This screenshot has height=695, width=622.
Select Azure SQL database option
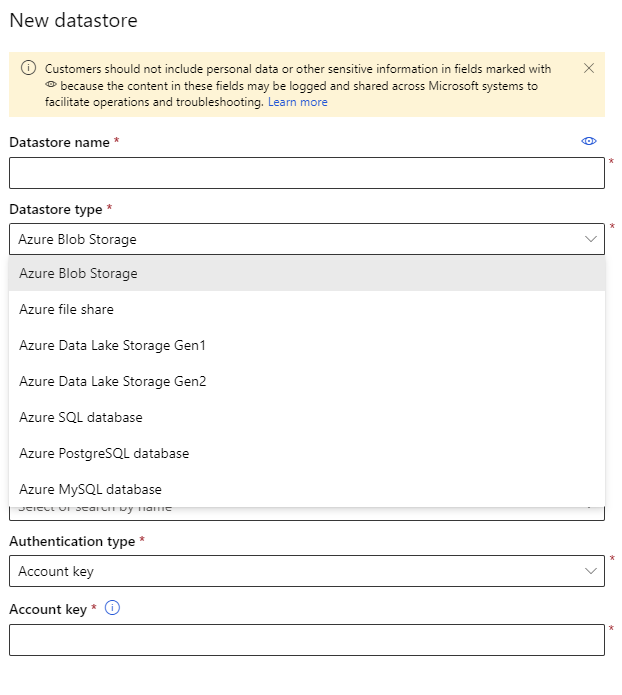[x=307, y=417]
